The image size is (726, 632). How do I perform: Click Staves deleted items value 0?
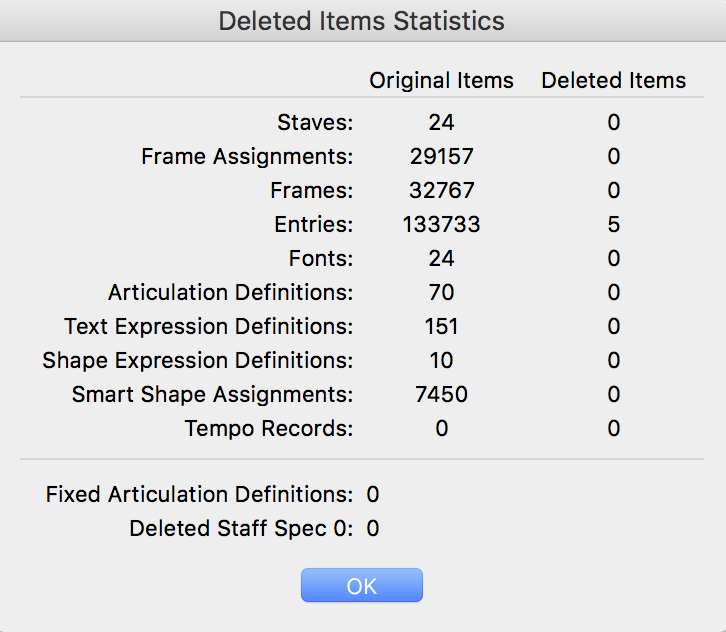click(614, 123)
